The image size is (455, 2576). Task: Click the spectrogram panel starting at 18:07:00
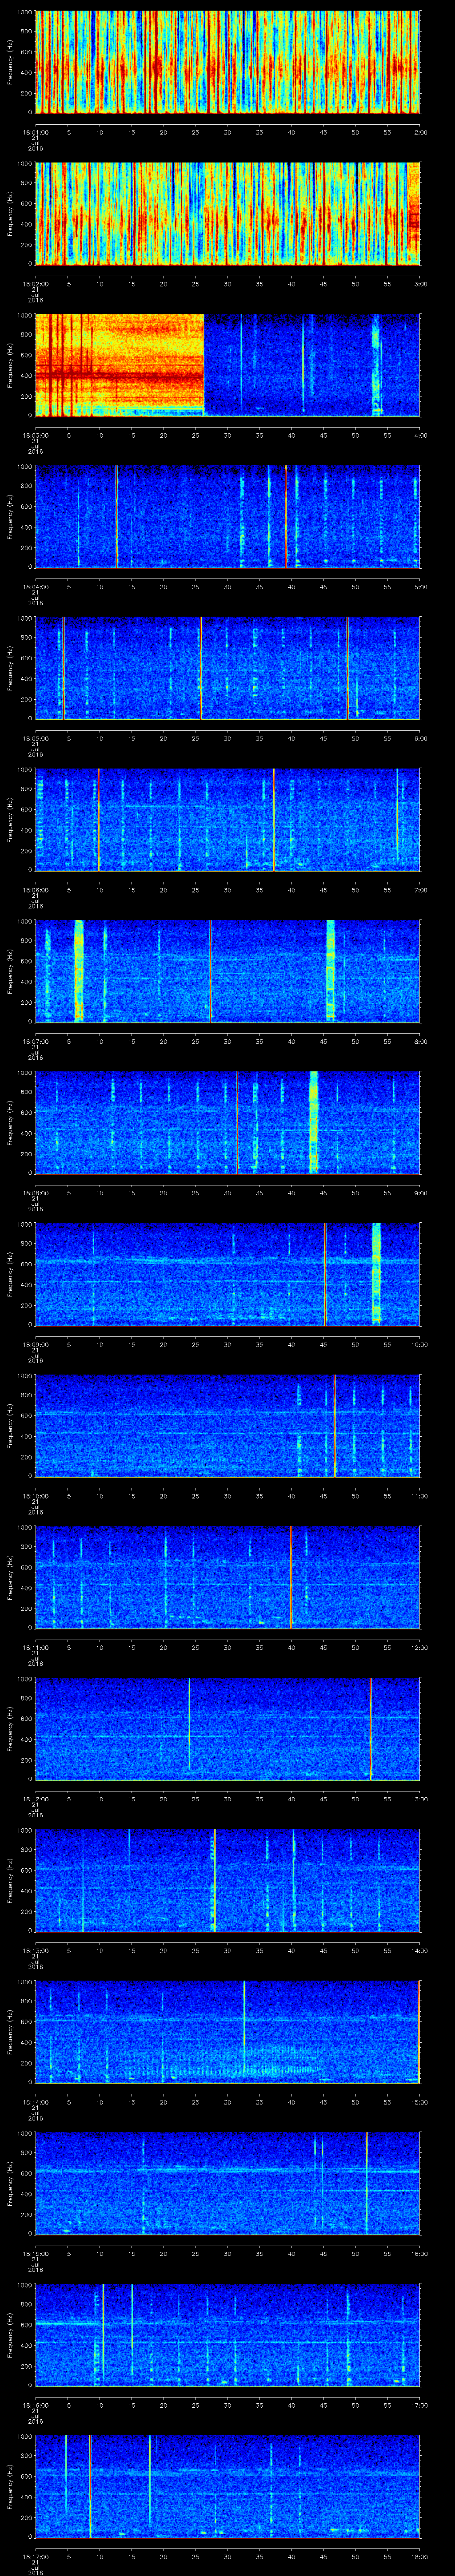[x=228, y=971]
